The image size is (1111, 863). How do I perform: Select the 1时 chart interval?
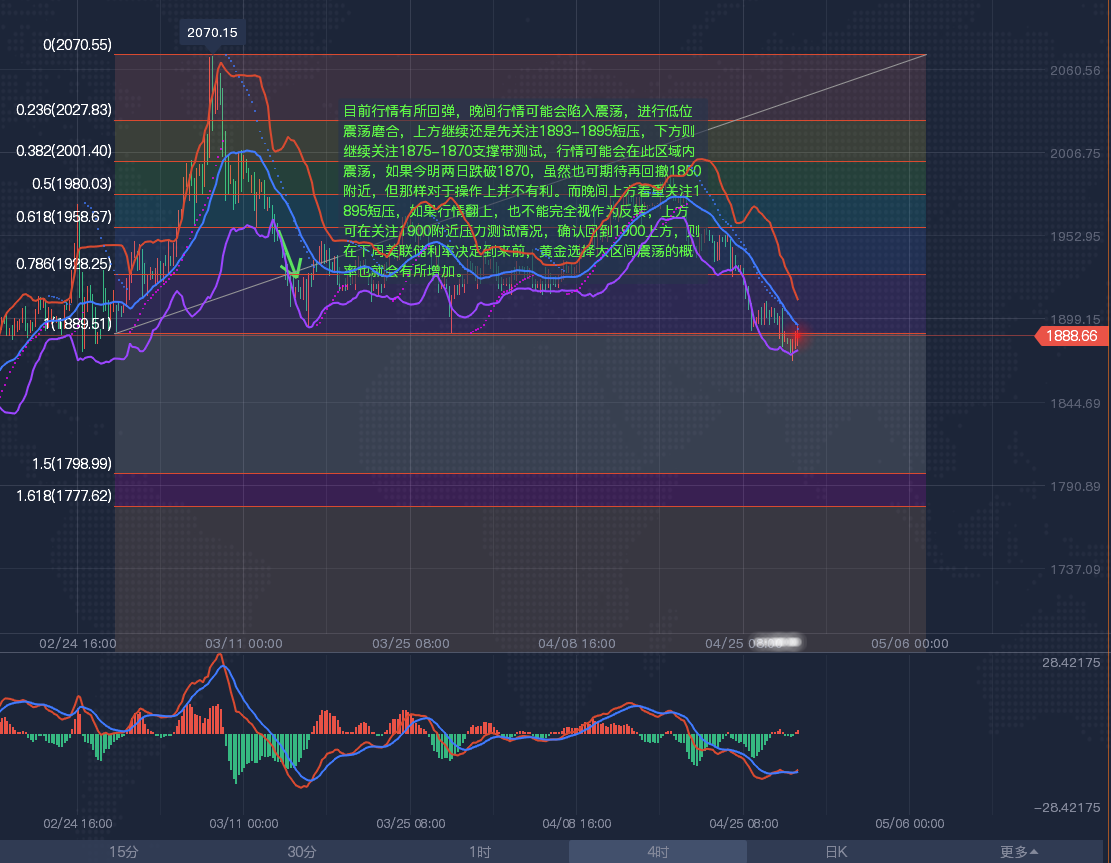coord(480,852)
